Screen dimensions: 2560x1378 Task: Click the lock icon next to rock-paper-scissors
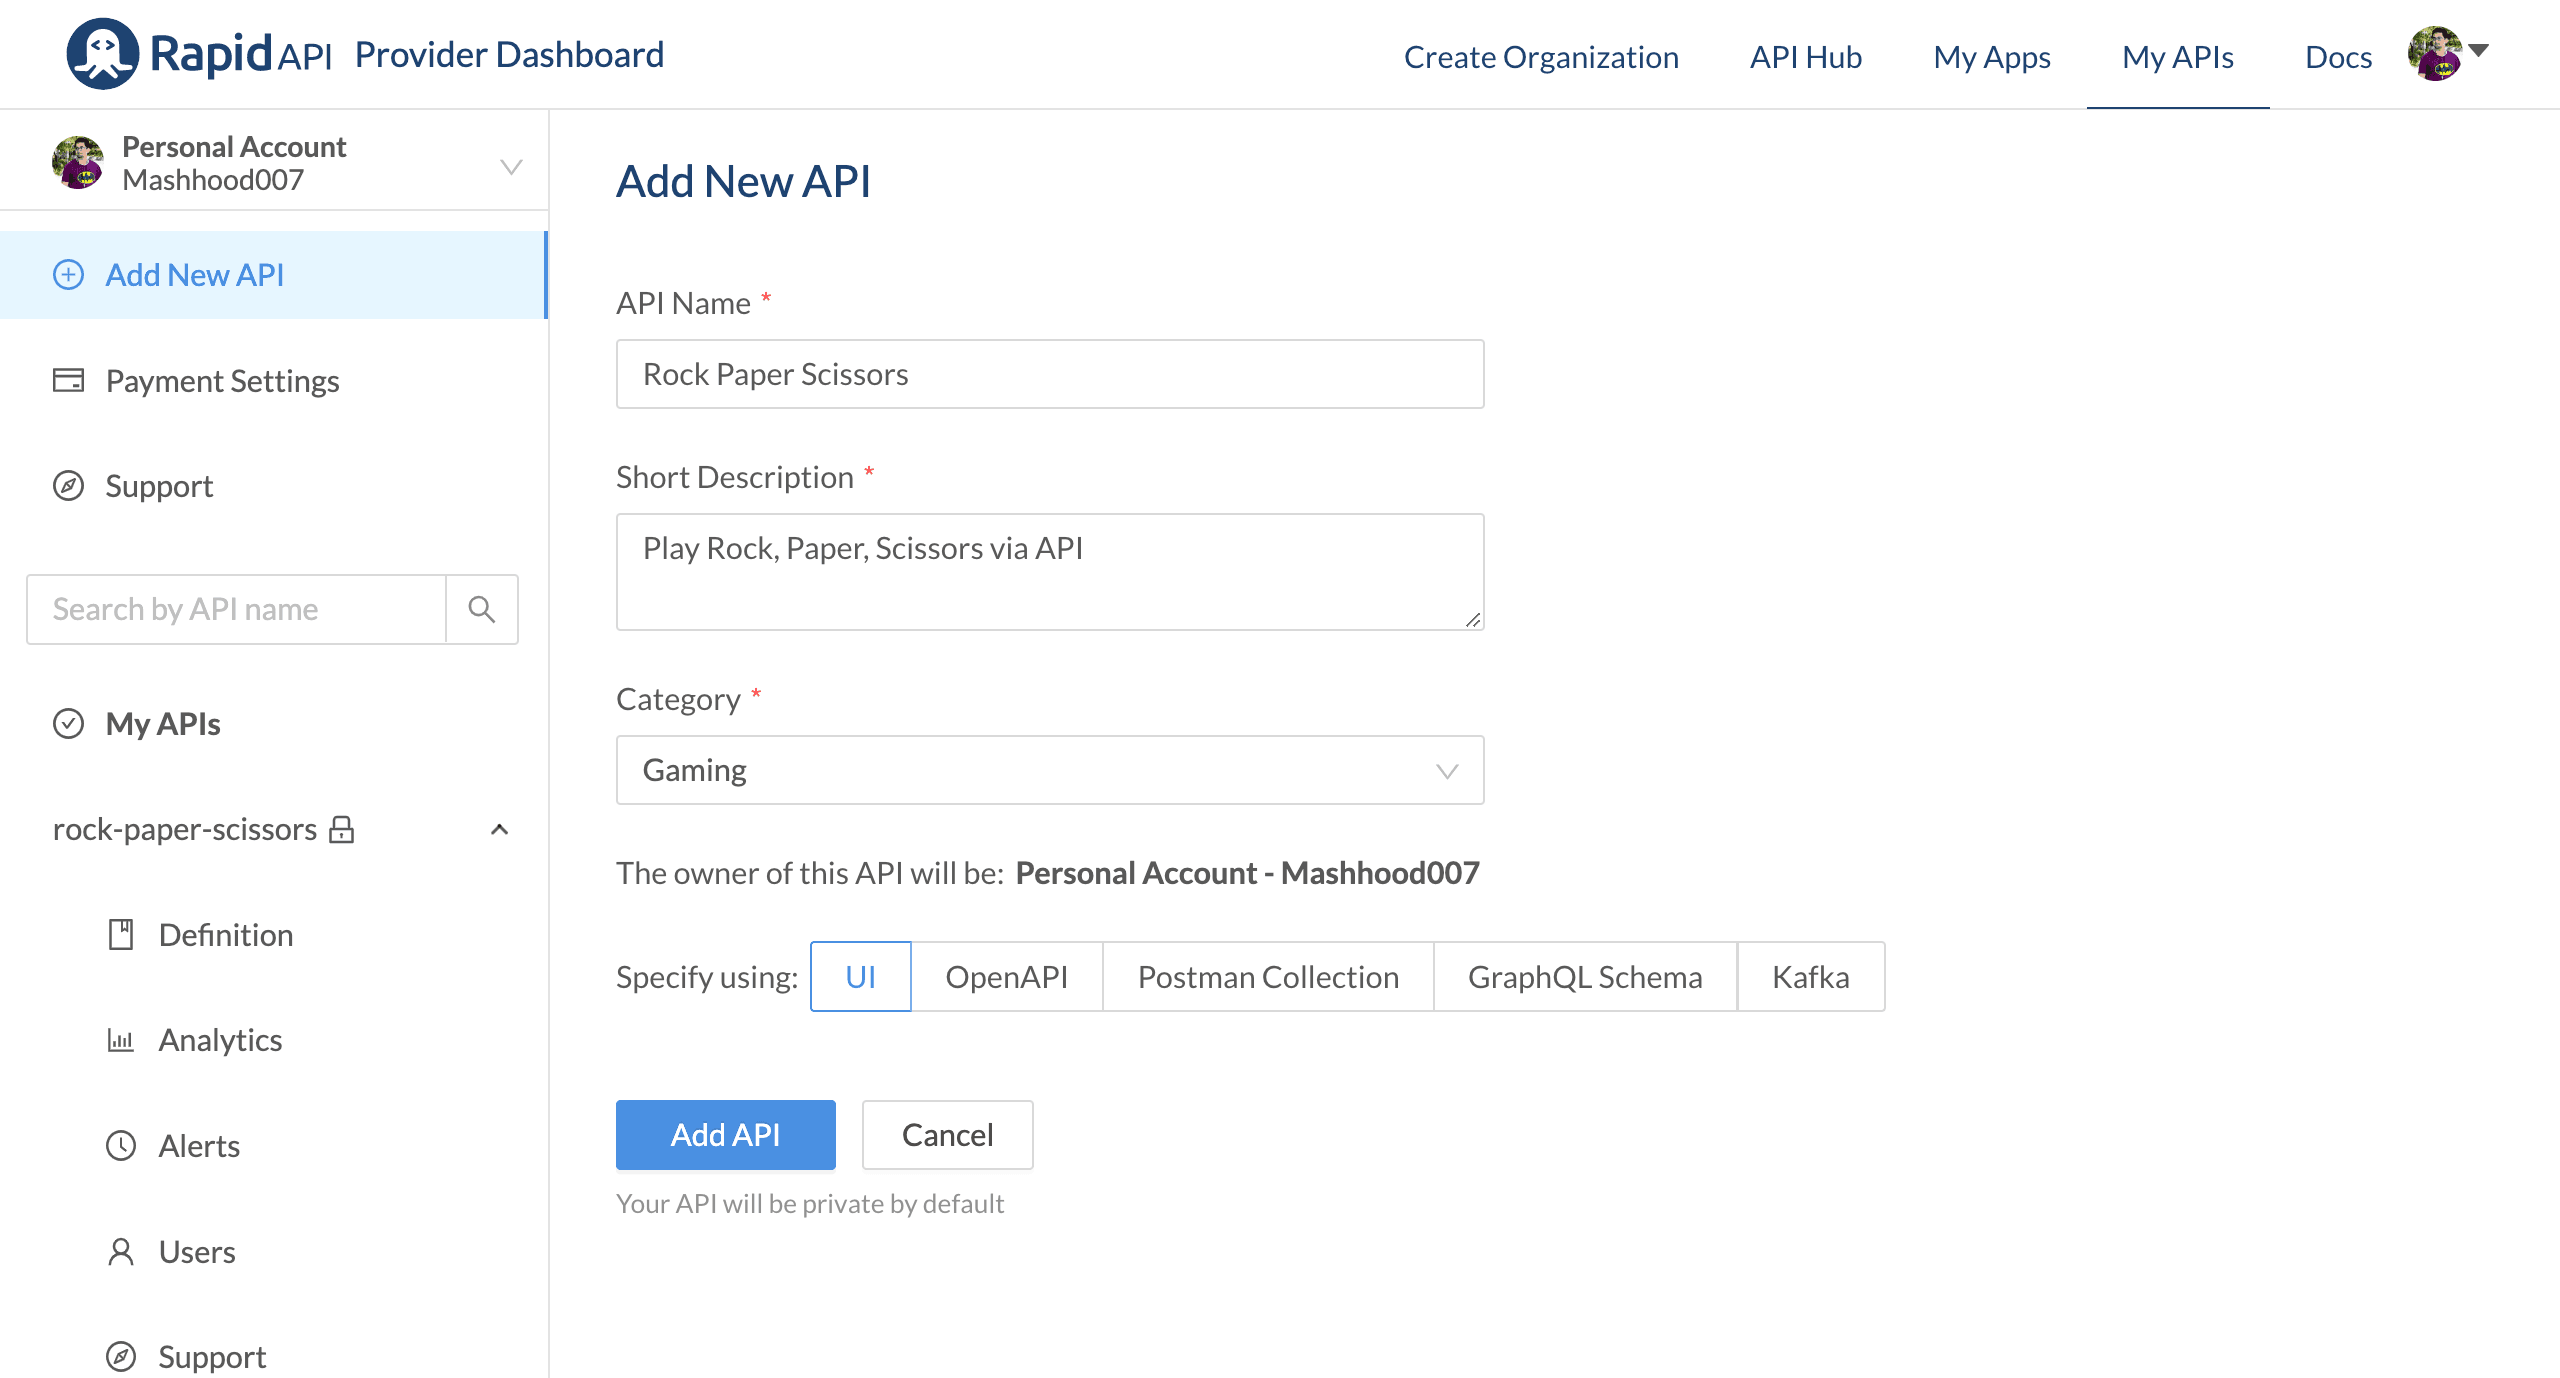[342, 829]
